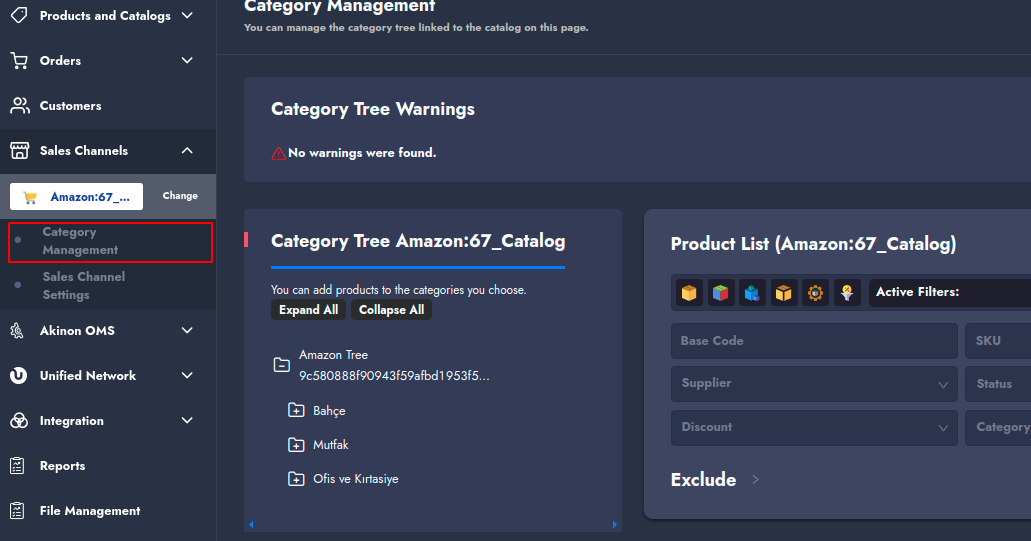Click the Change sales channel button
Viewport: 1031px width, 541px height.
(x=180, y=196)
